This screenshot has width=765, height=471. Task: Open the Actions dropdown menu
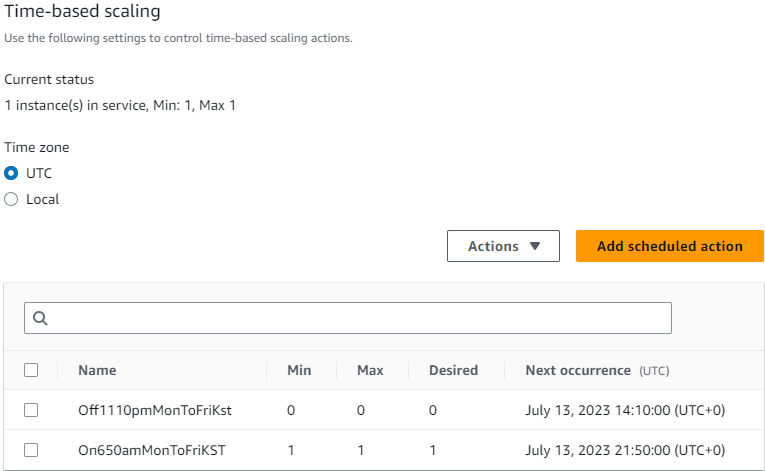click(503, 246)
